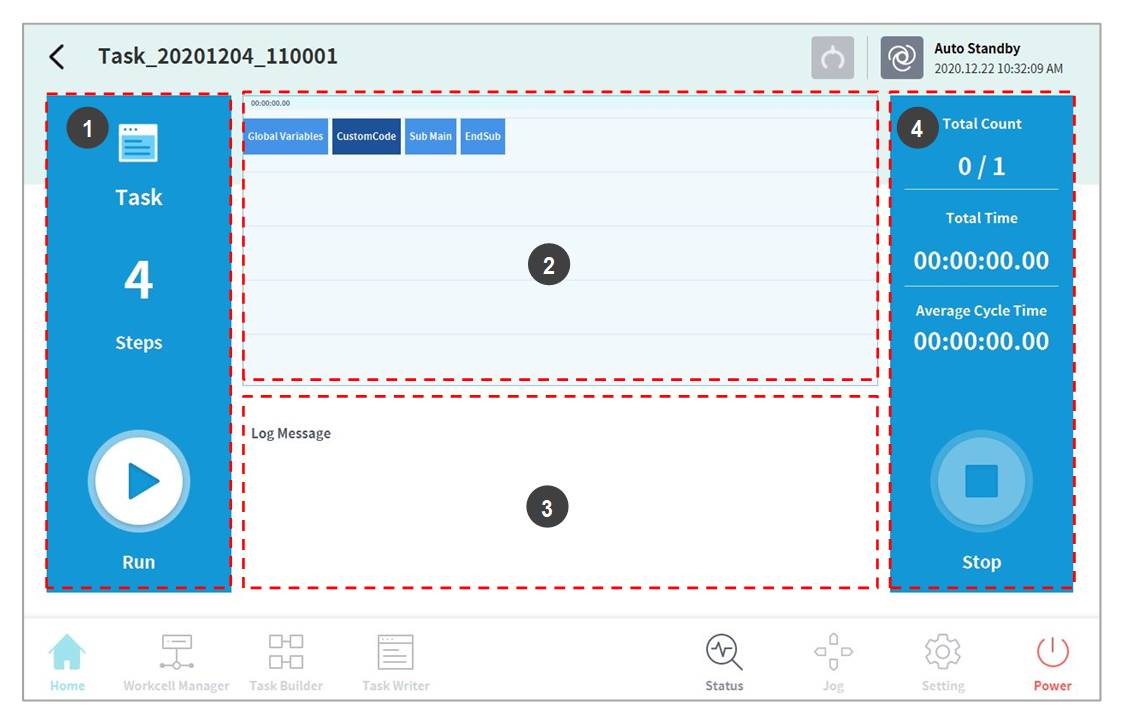Select the CustomCode step block

[x=366, y=137]
